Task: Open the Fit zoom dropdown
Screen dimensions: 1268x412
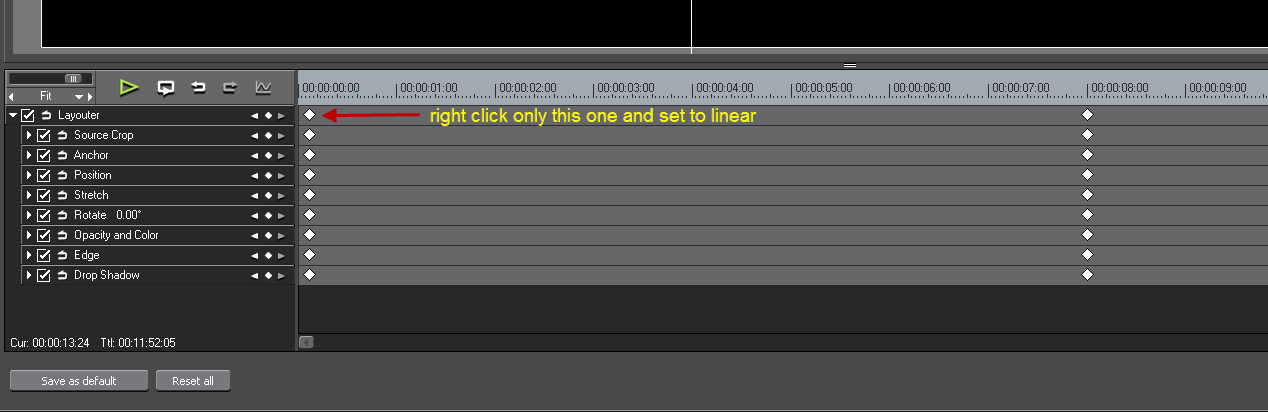Action: click(x=79, y=97)
